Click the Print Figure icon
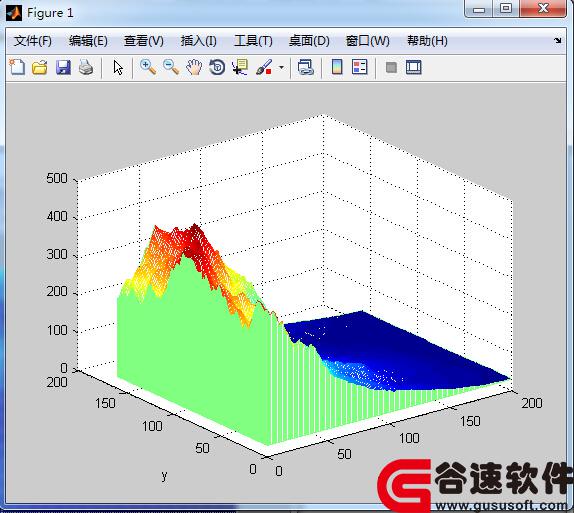Viewport: 574px width, 513px height. [86, 67]
